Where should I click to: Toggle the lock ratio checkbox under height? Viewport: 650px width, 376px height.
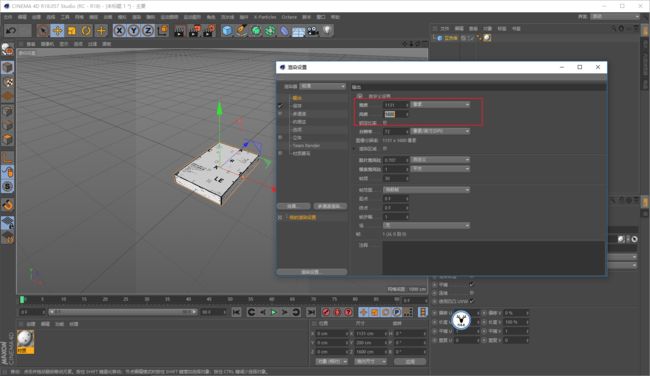[x=385, y=123]
